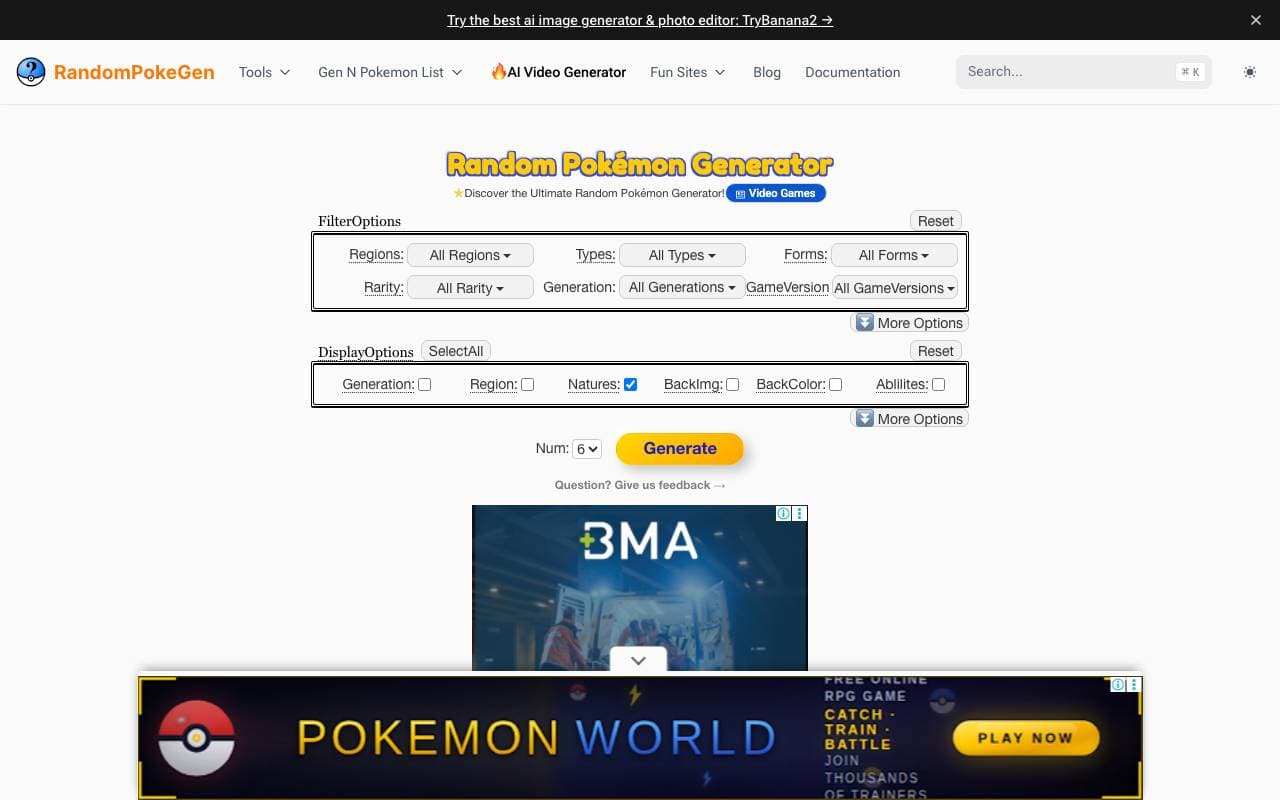
Task: Click the Types filter label
Action: pos(596,255)
